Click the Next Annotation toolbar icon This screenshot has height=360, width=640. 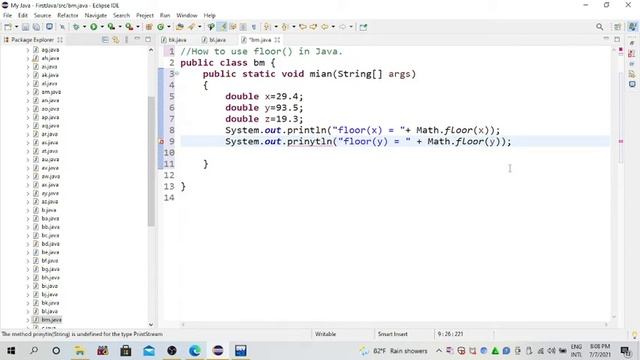click(x=267, y=27)
